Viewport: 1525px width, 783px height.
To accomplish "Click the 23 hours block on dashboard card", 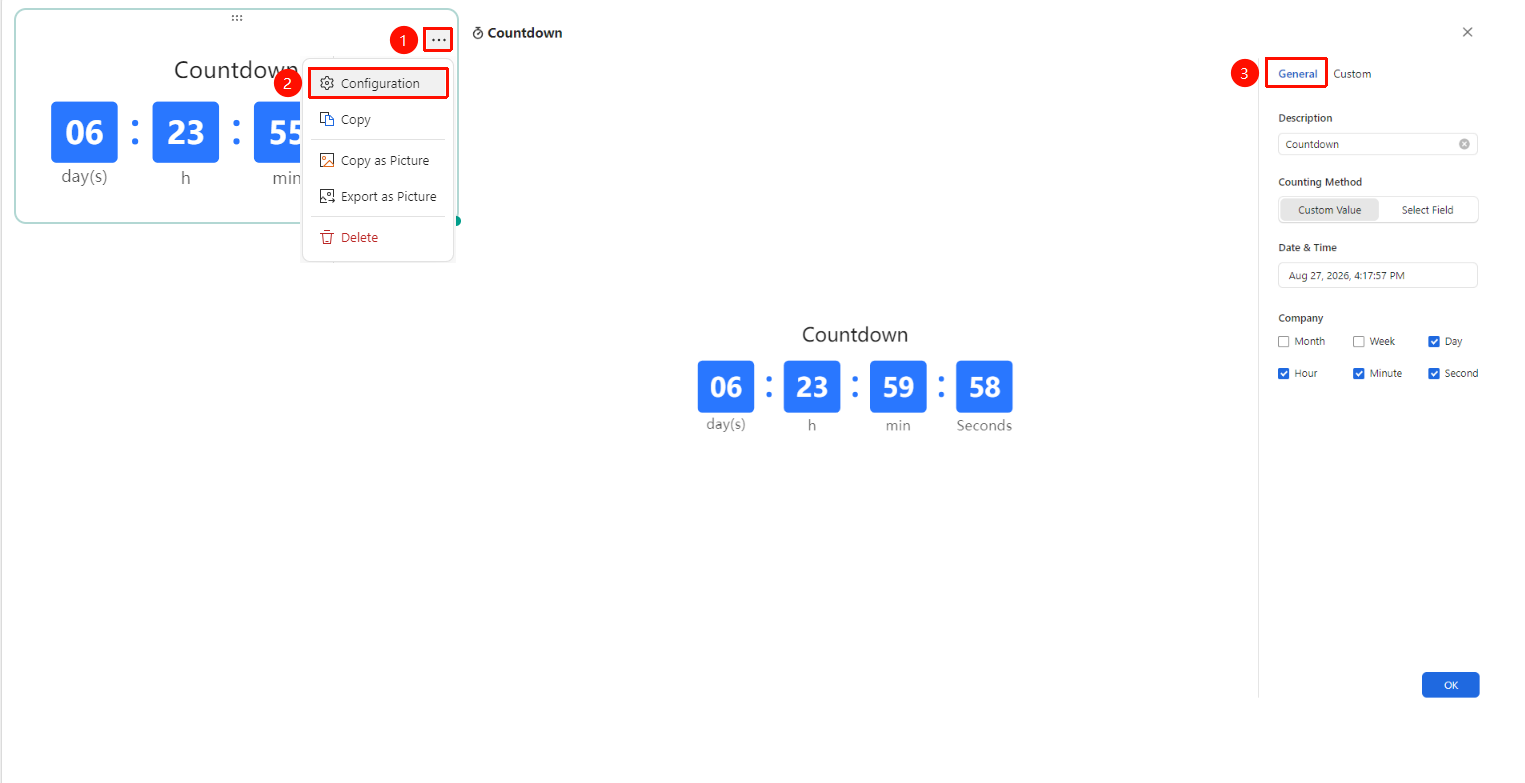I will pyautogui.click(x=186, y=132).
